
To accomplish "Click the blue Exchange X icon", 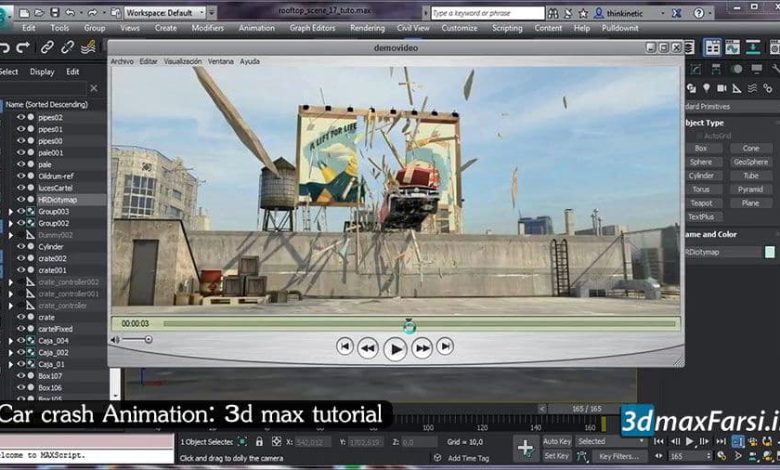I will pos(677,13).
